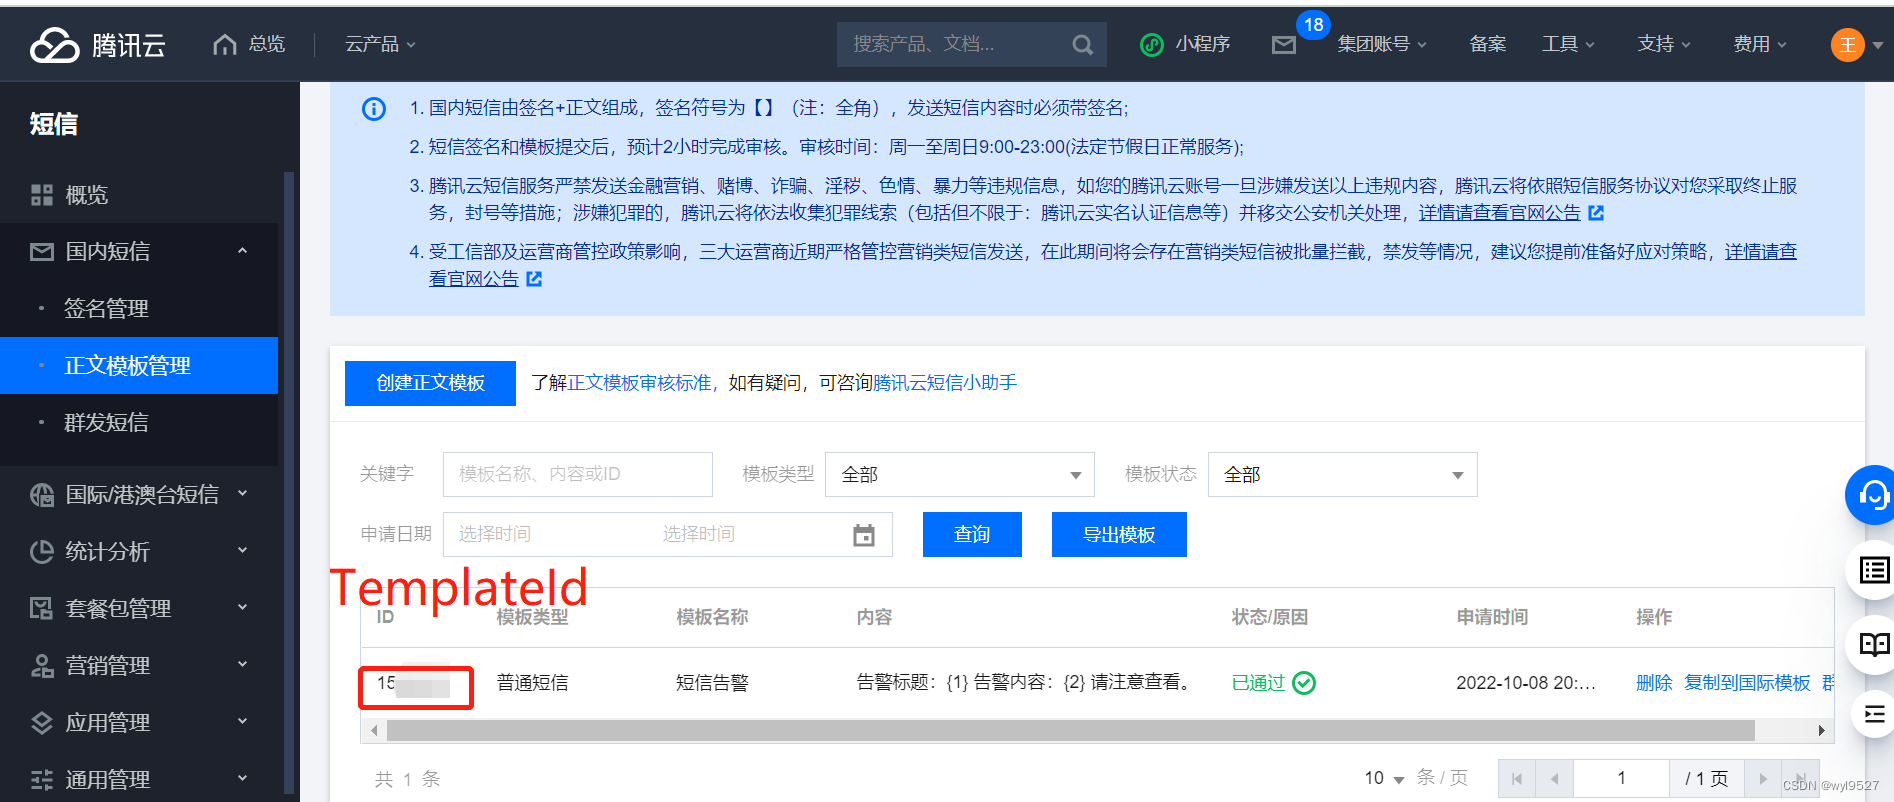The image size is (1894, 802).
Task: Click the floating menu collapse icon
Action: point(1874,714)
